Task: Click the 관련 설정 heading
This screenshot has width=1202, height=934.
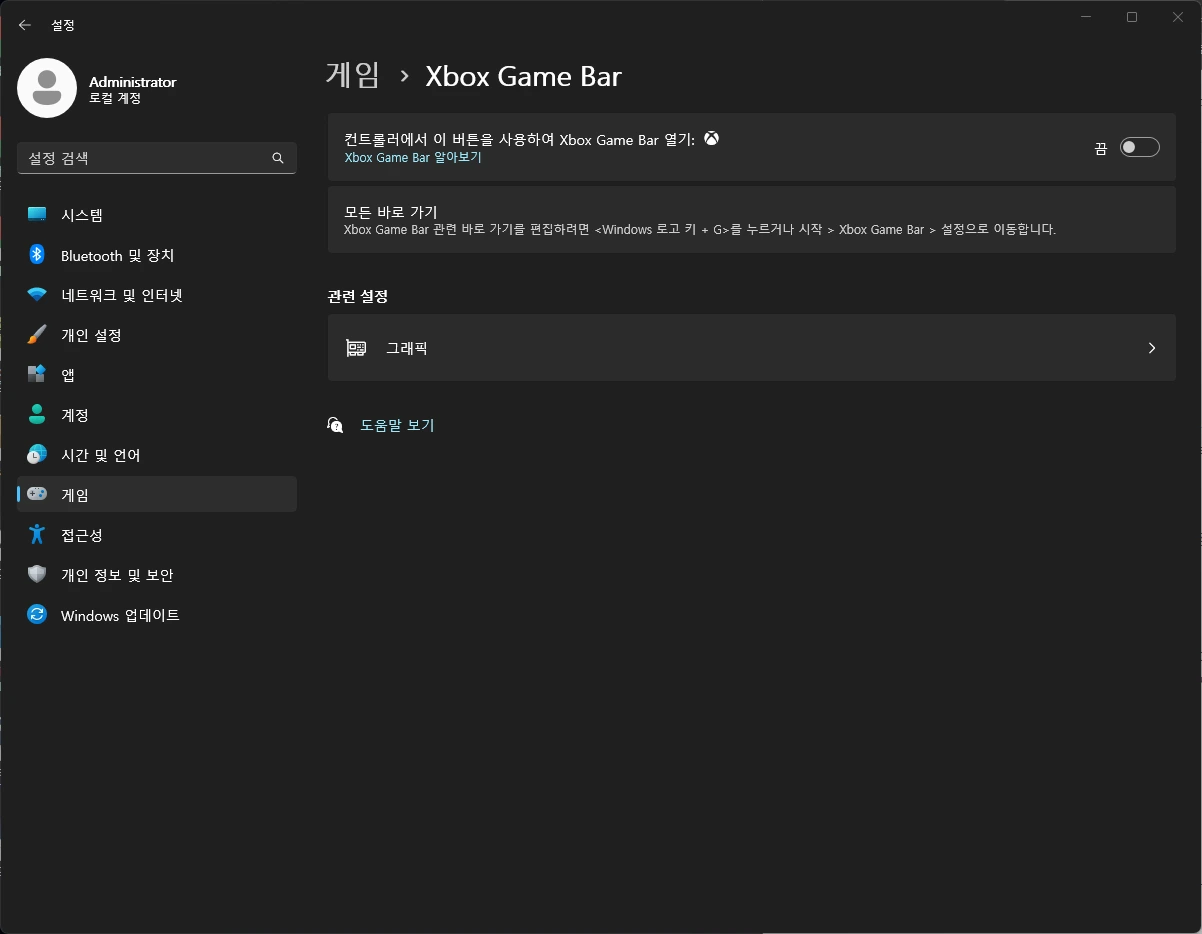Action: [x=357, y=296]
